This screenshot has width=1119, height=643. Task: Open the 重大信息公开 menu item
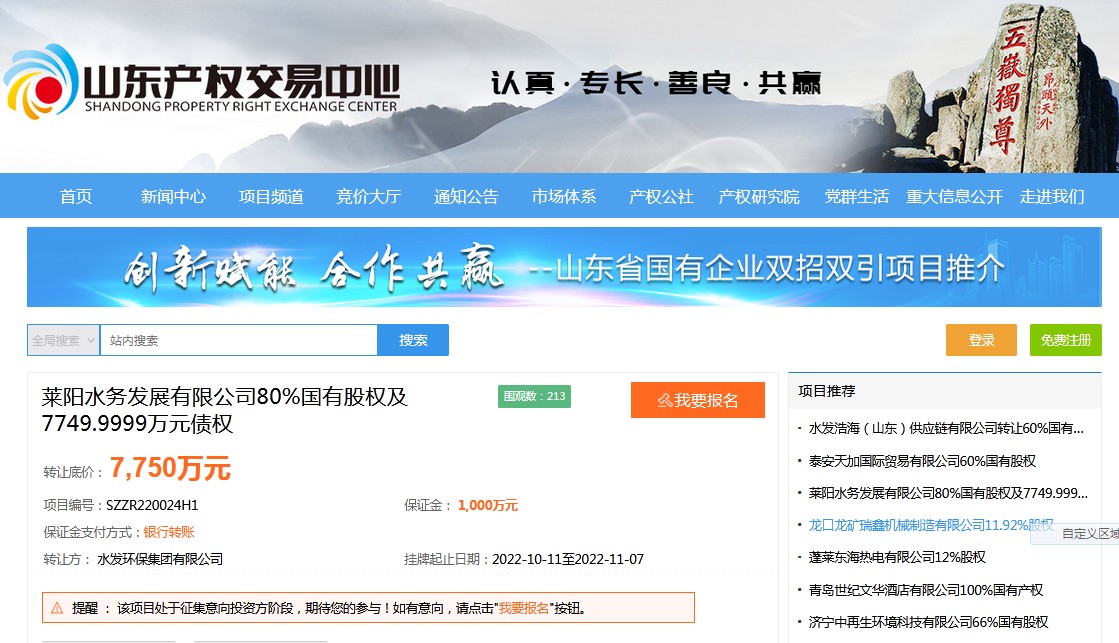(x=954, y=196)
